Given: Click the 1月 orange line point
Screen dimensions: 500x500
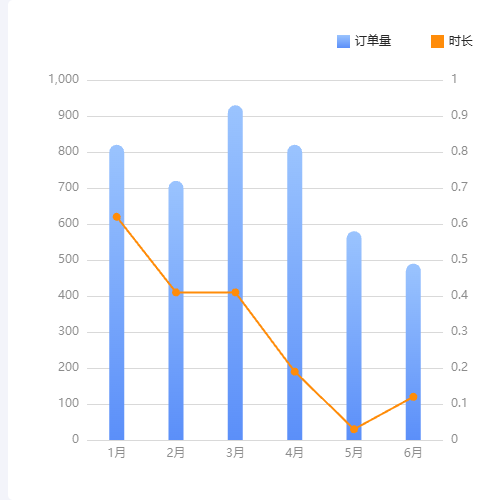Looking at the screenshot, I should (x=117, y=217).
